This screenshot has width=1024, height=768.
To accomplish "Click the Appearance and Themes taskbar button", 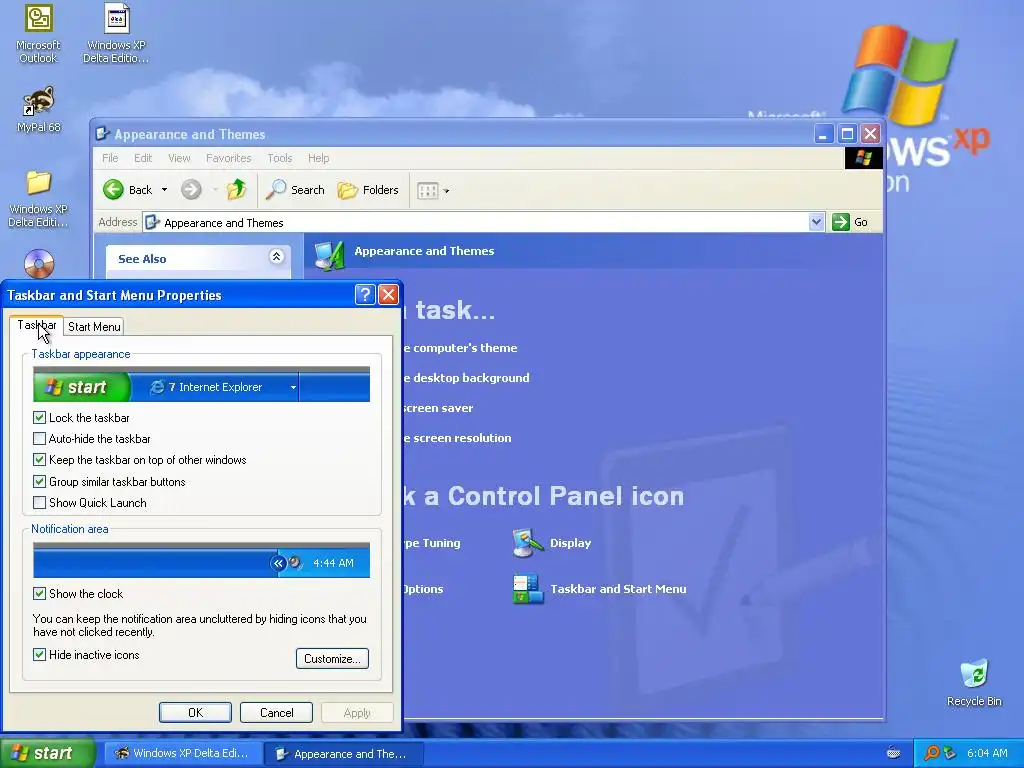I will point(345,754).
